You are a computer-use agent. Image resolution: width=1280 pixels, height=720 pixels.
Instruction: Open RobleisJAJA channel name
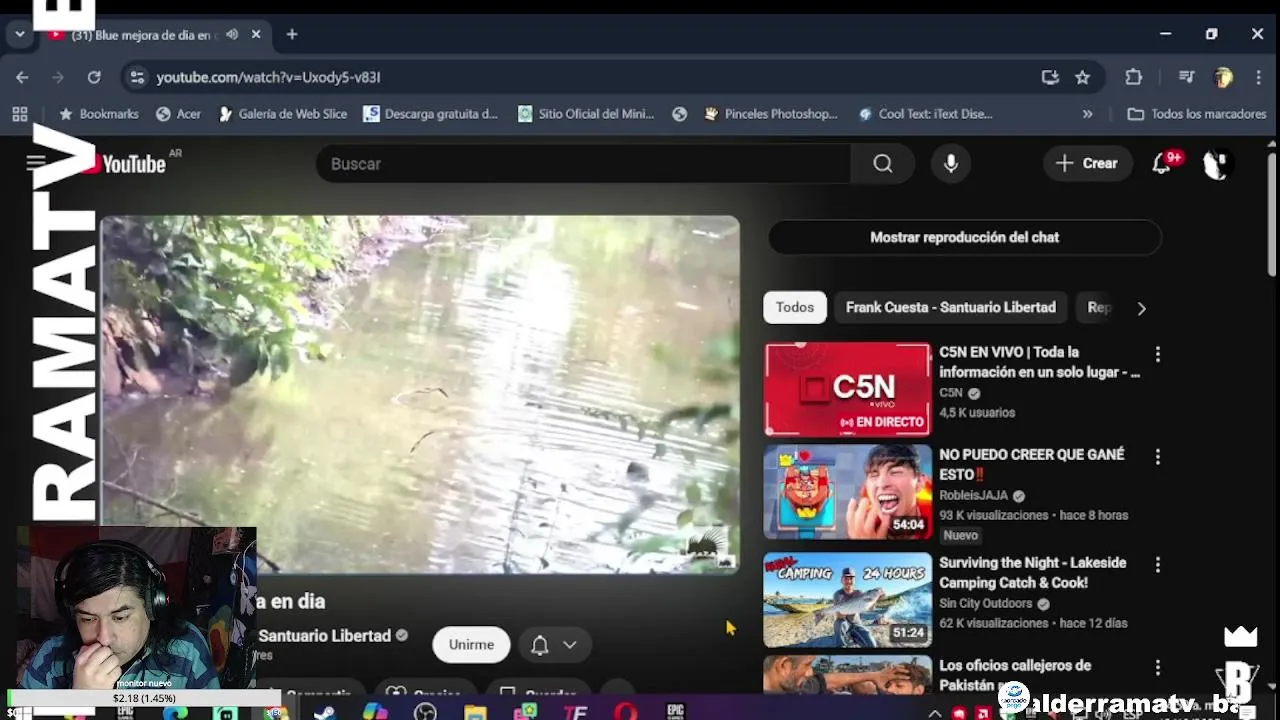pyautogui.click(x=973, y=495)
